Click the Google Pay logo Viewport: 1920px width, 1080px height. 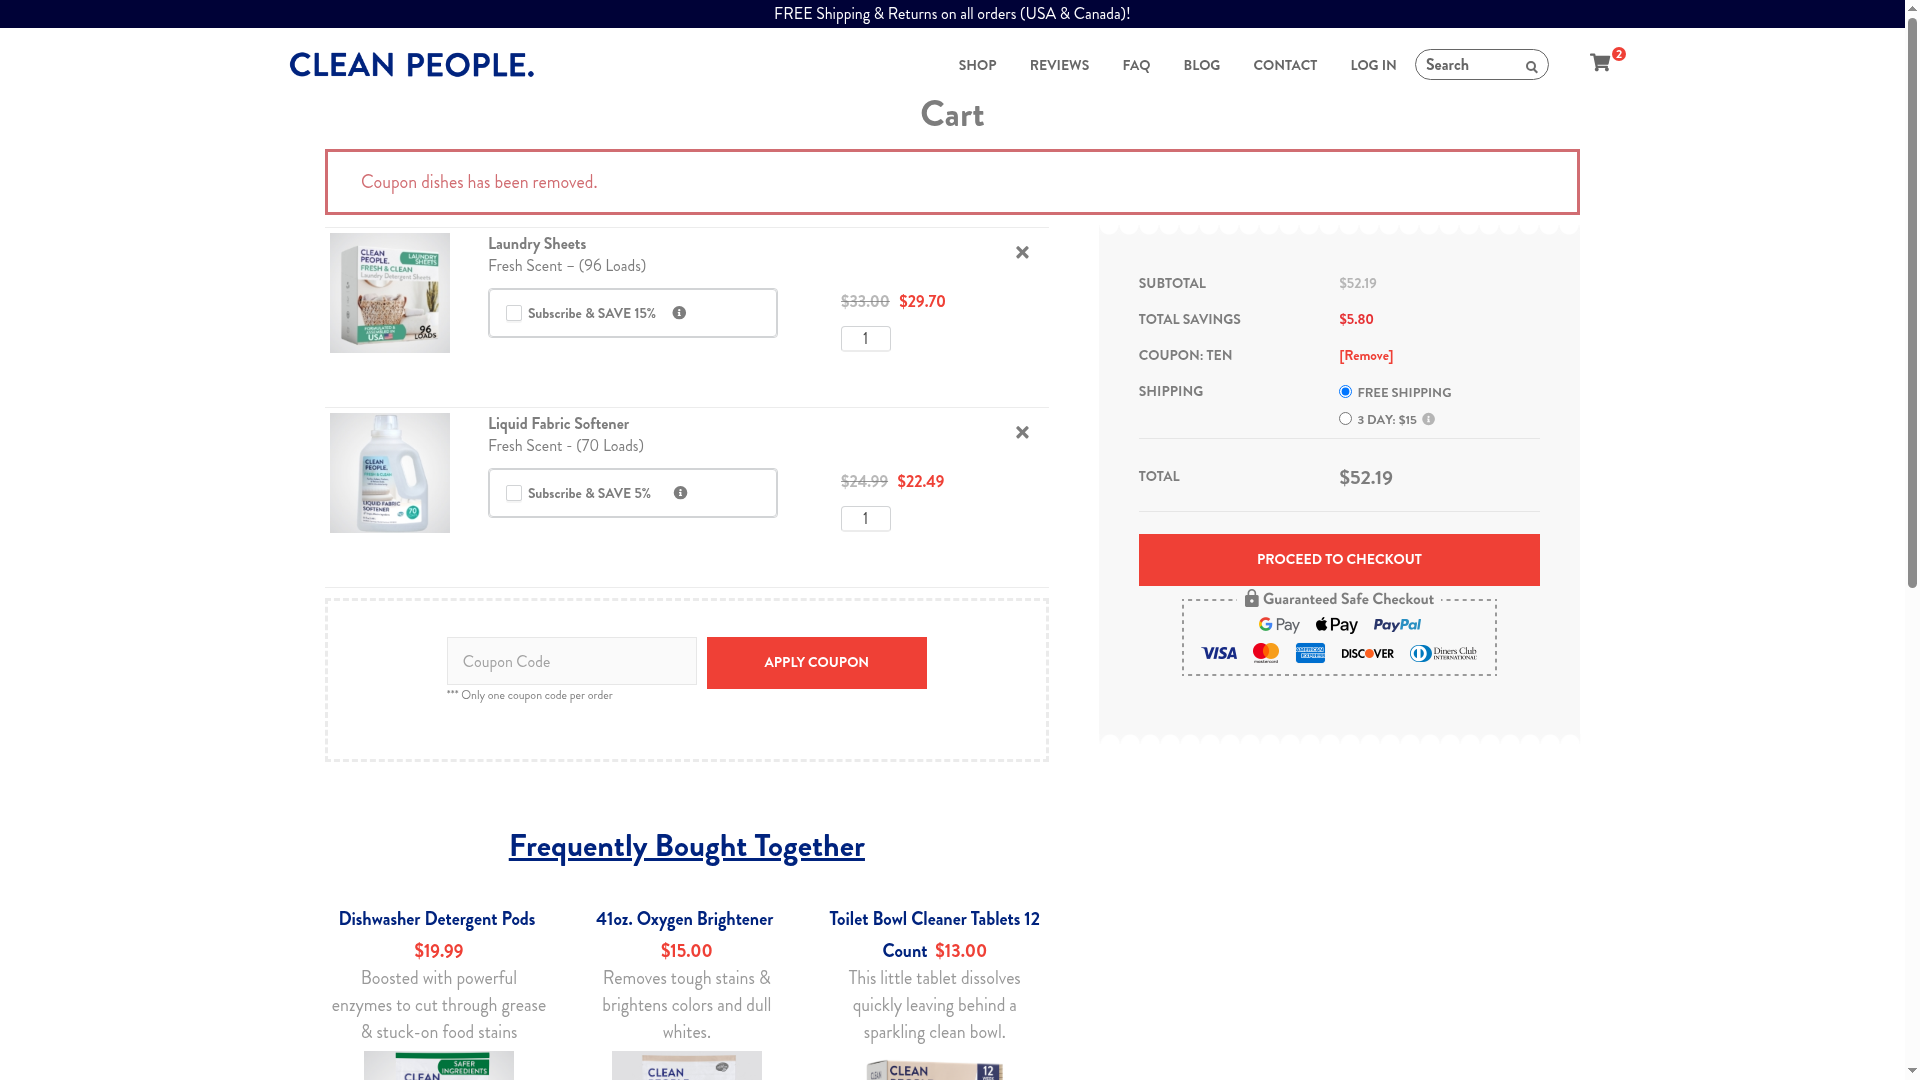tap(1279, 625)
